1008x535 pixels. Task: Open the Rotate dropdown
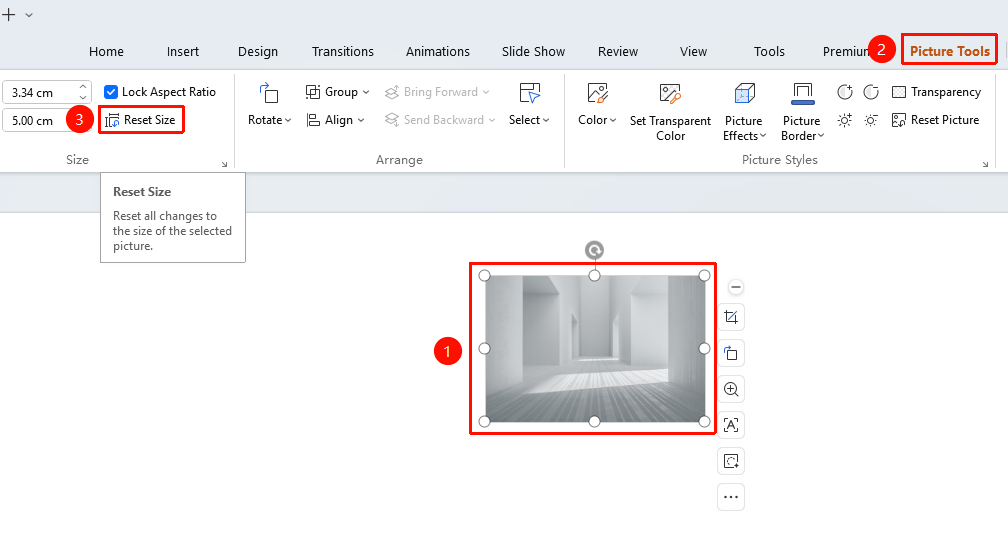pyautogui.click(x=269, y=120)
